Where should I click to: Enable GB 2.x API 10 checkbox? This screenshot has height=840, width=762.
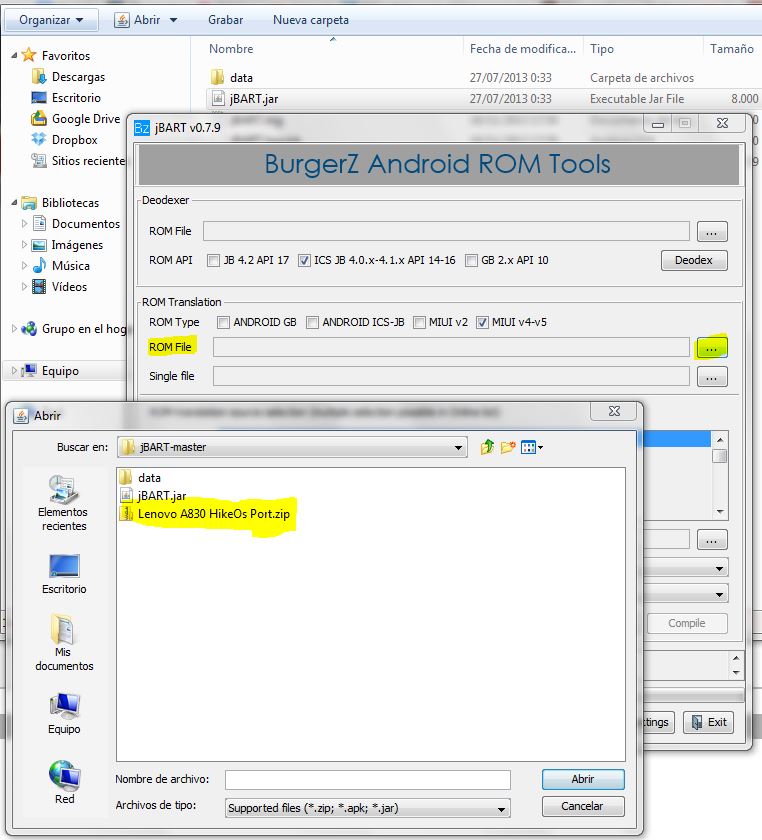471,260
